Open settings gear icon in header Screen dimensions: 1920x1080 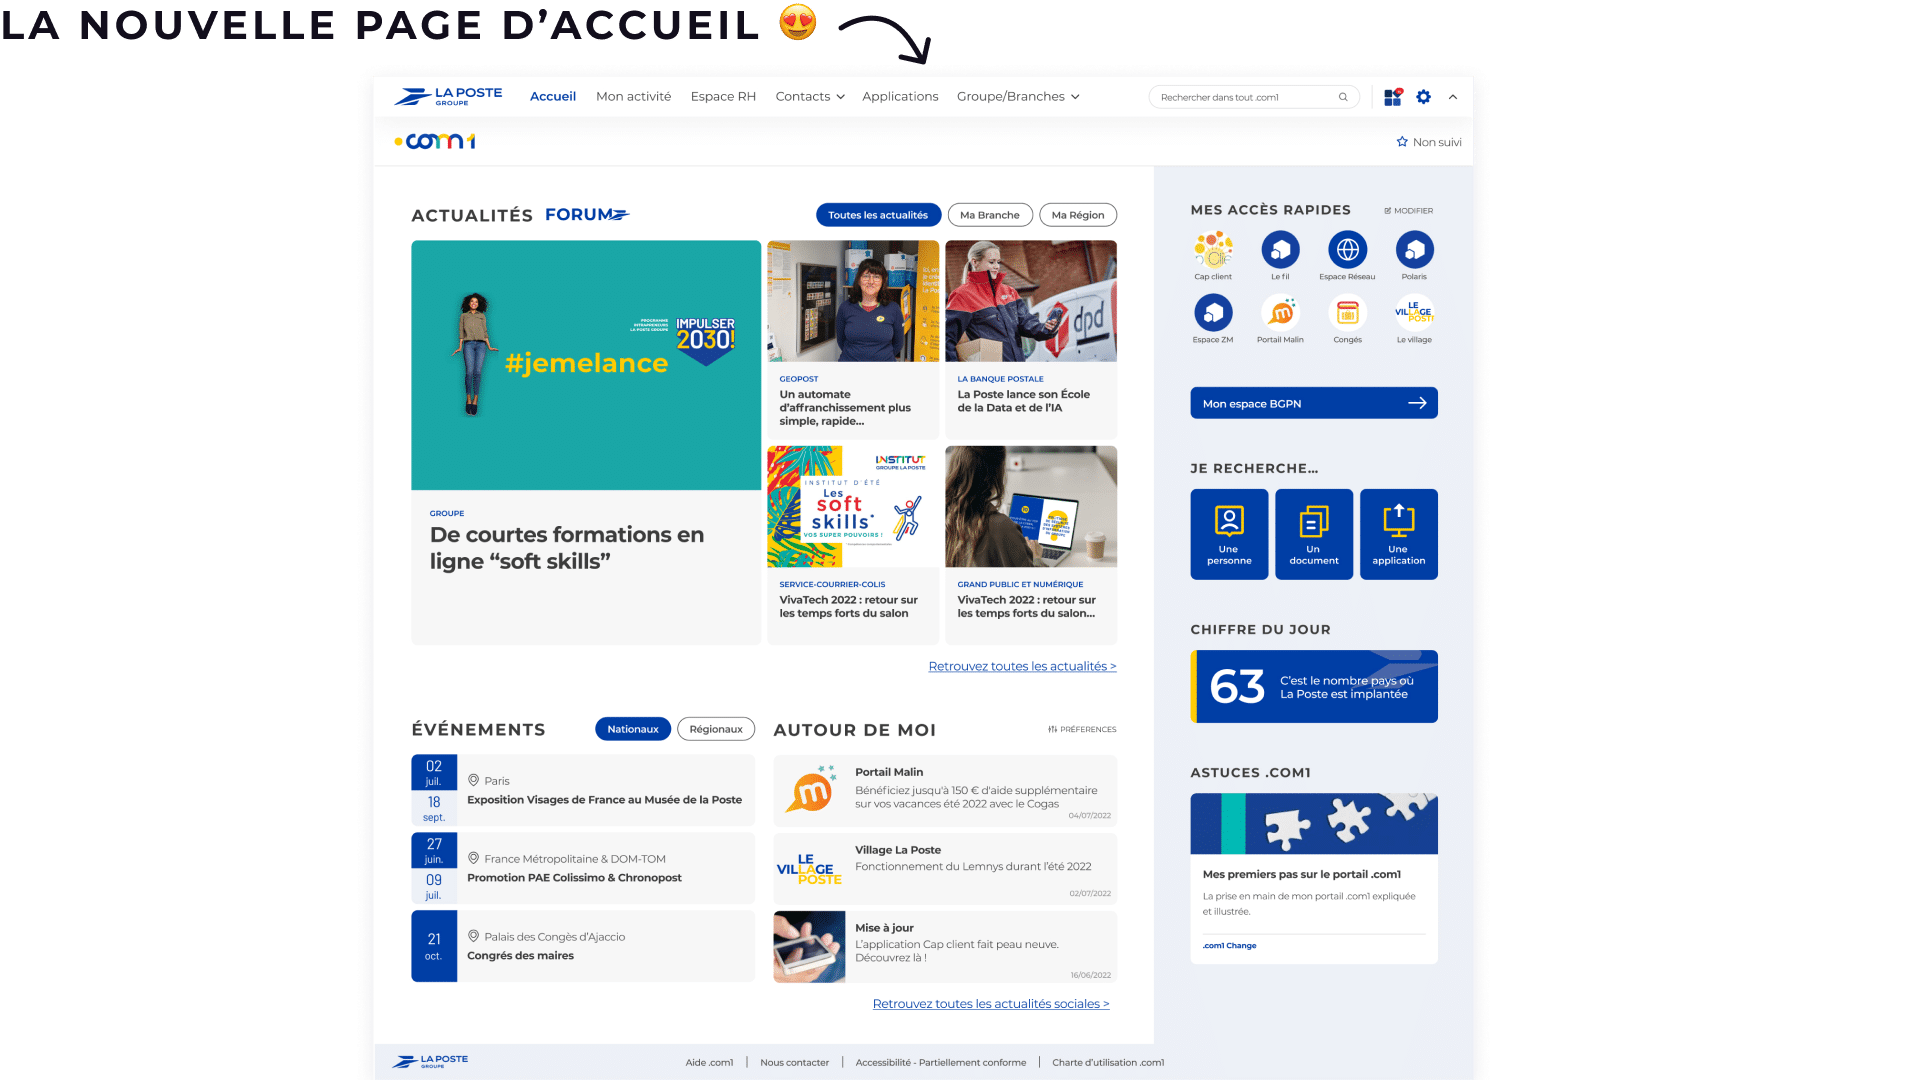click(x=1424, y=97)
